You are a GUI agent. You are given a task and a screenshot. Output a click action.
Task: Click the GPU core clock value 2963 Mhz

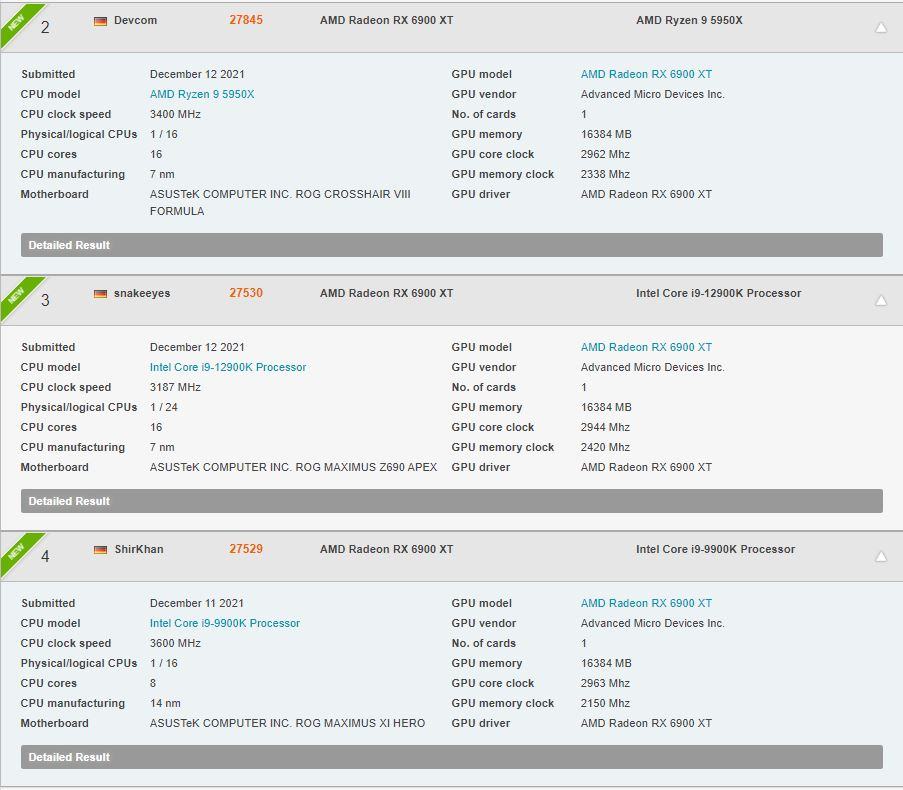(x=605, y=683)
